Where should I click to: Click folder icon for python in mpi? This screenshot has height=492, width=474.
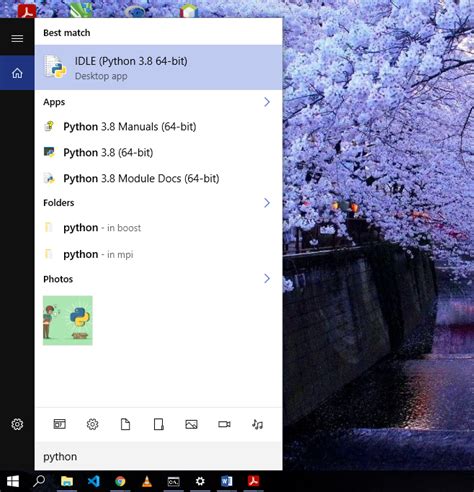pyautogui.click(x=49, y=254)
